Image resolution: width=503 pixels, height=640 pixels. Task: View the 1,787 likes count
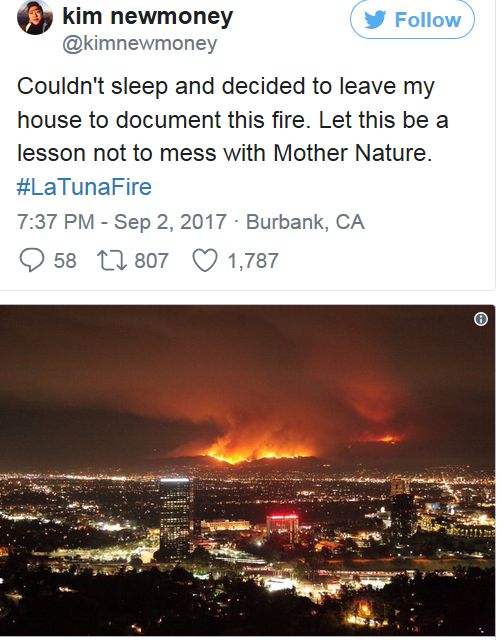coord(253,260)
